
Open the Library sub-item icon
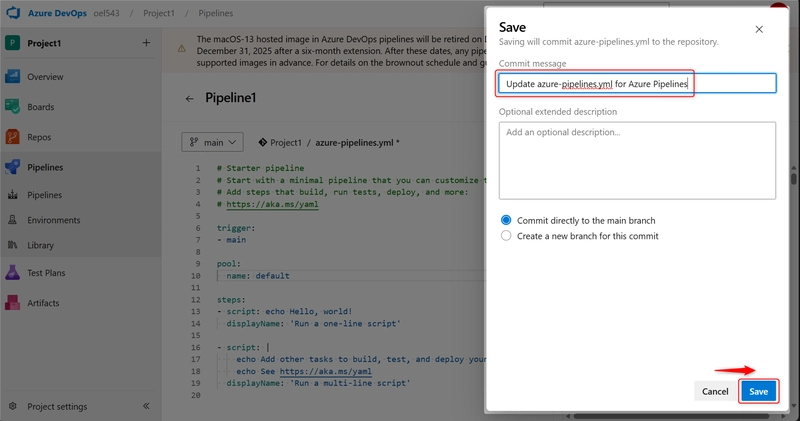14,245
